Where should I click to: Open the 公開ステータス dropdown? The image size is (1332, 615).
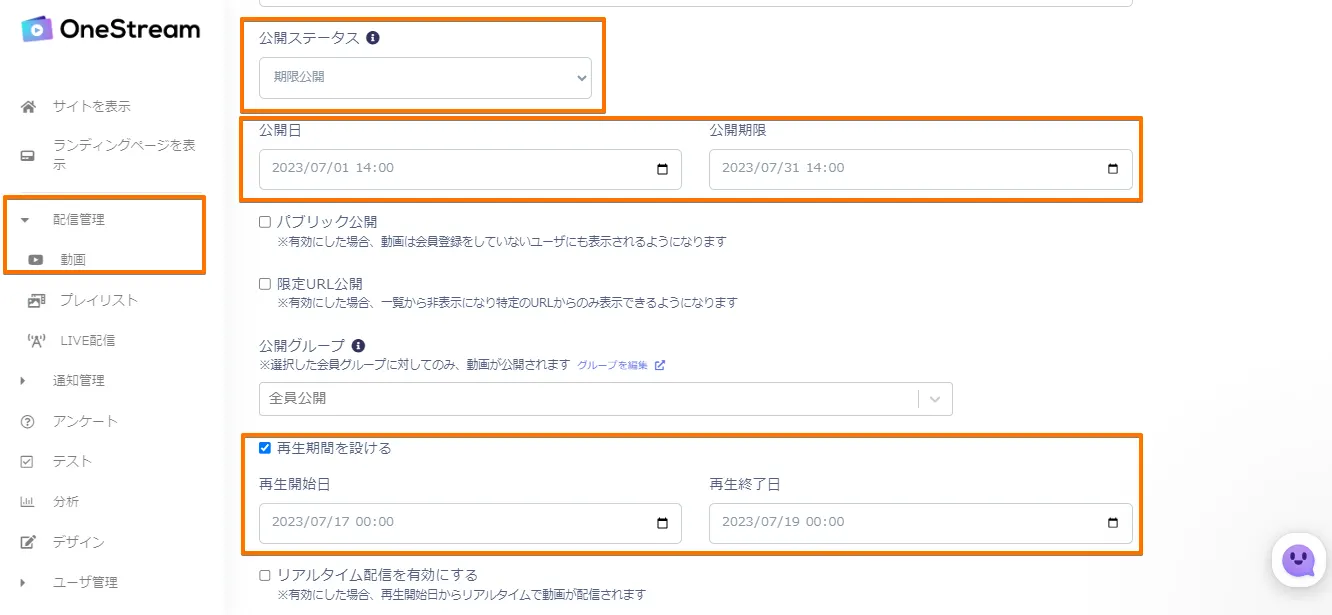pos(425,77)
